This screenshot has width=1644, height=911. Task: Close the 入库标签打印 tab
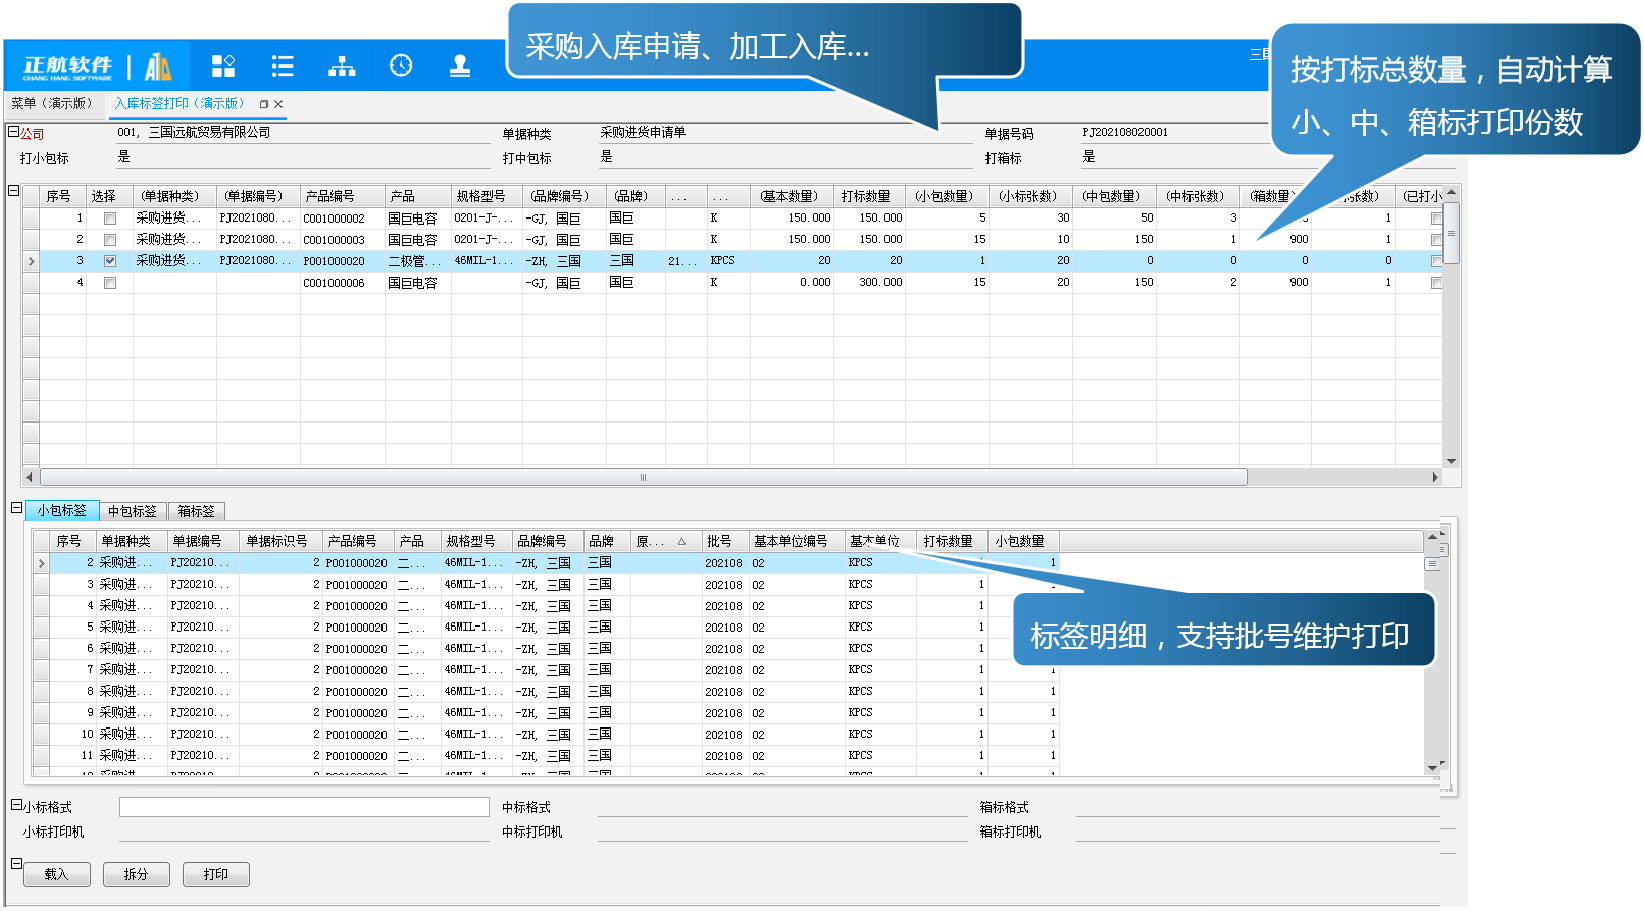click(x=279, y=104)
